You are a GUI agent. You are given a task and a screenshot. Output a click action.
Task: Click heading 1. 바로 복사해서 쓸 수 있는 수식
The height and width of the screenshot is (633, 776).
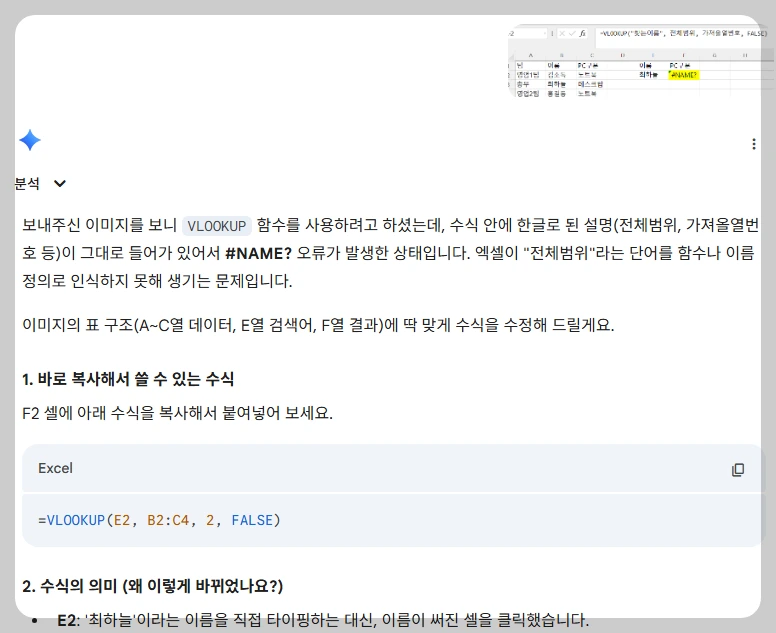pyautogui.click(x=128, y=379)
